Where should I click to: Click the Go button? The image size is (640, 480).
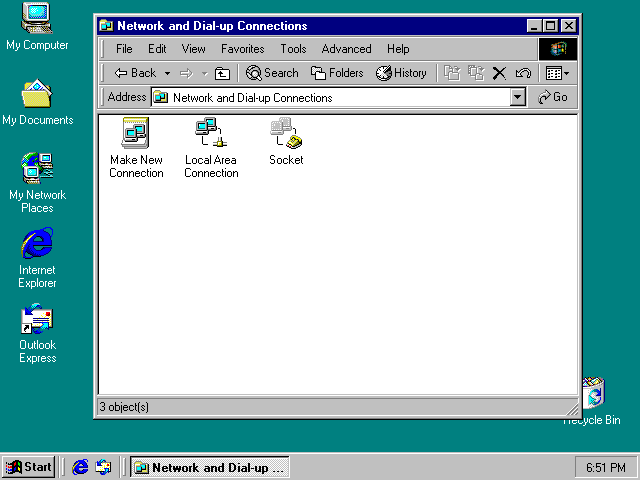[553, 98]
